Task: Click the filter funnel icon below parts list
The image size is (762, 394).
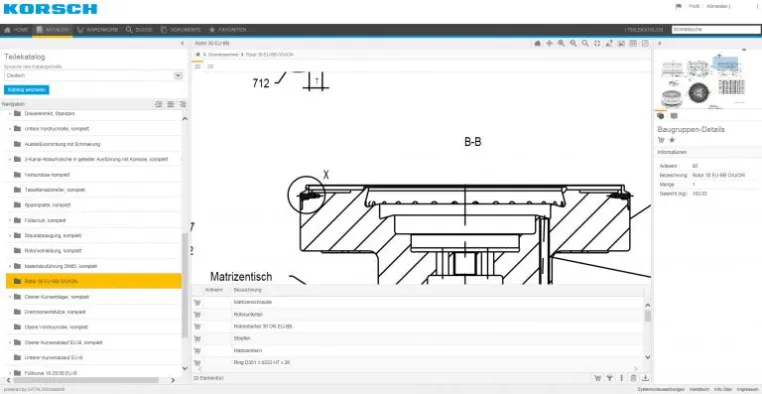Action: click(609, 378)
